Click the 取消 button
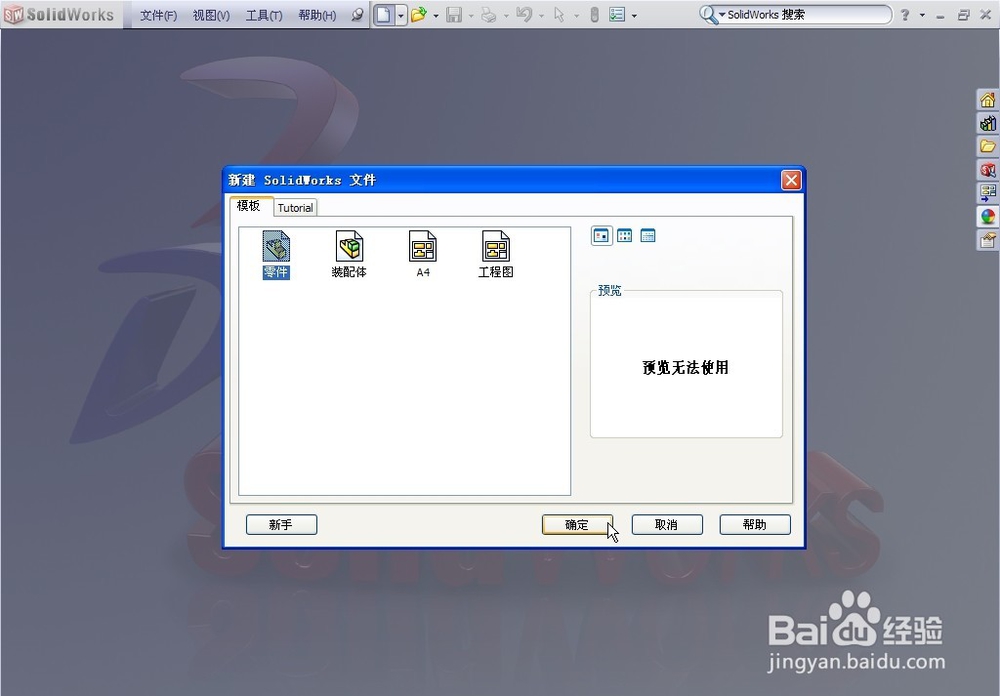This screenshot has width=1000, height=696. pyautogui.click(x=667, y=524)
